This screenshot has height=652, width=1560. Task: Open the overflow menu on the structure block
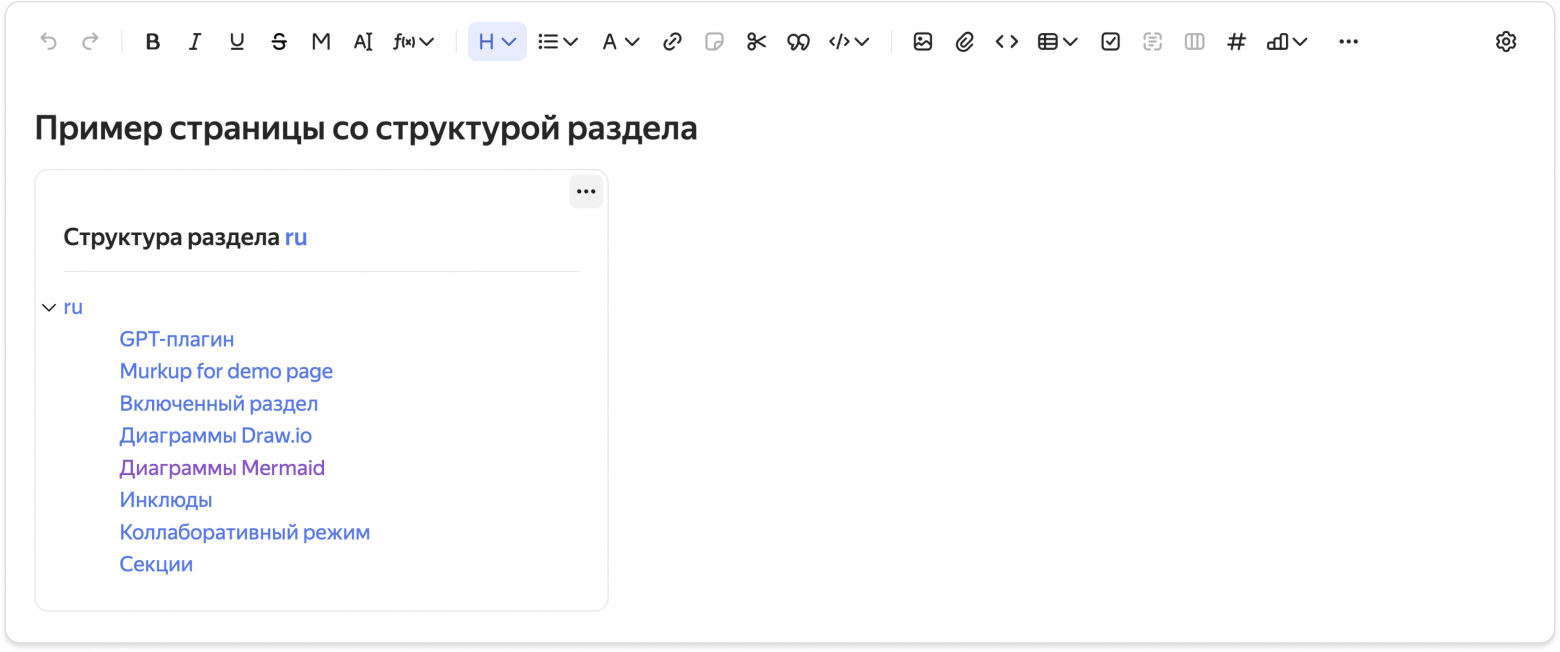point(586,191)
